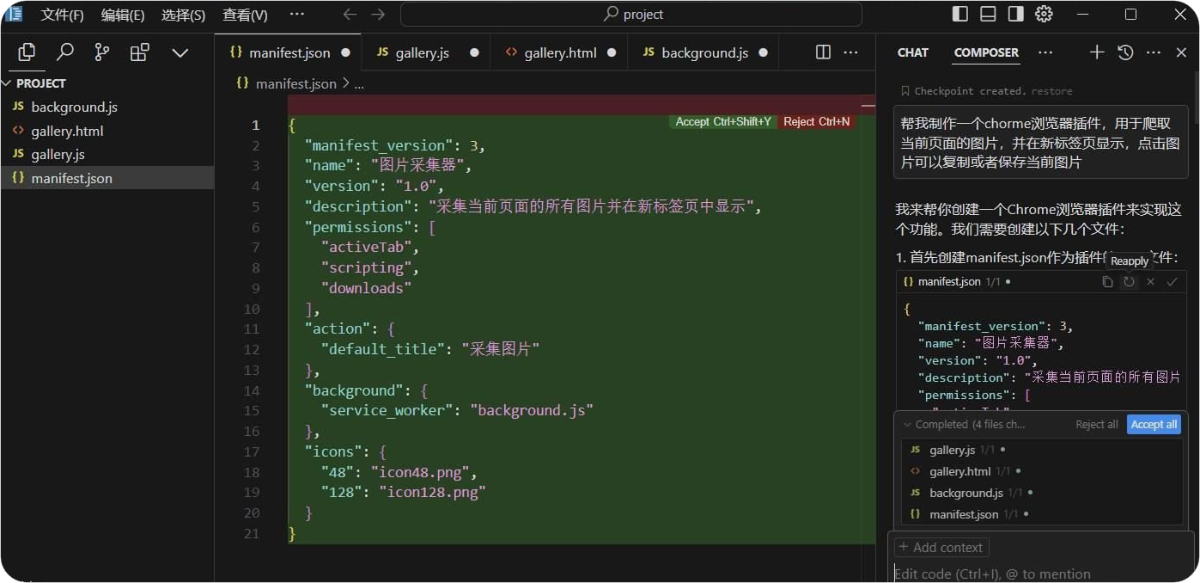Go back with the left navigation arrow
This screenshot has width=1200, height=583.
click(x=349, y=14)
